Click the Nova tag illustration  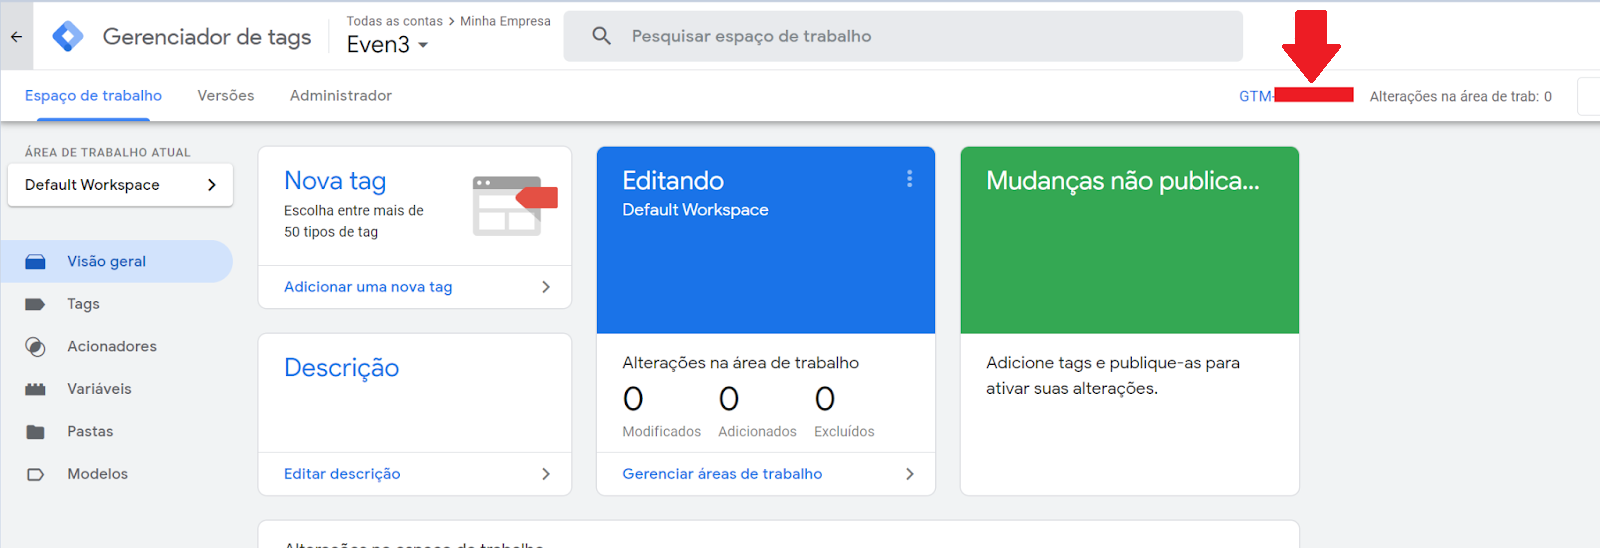(x=514, y=206)
